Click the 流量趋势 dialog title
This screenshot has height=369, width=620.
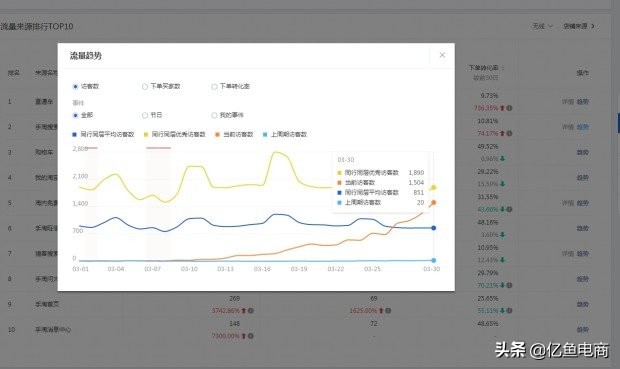(86, 56)
